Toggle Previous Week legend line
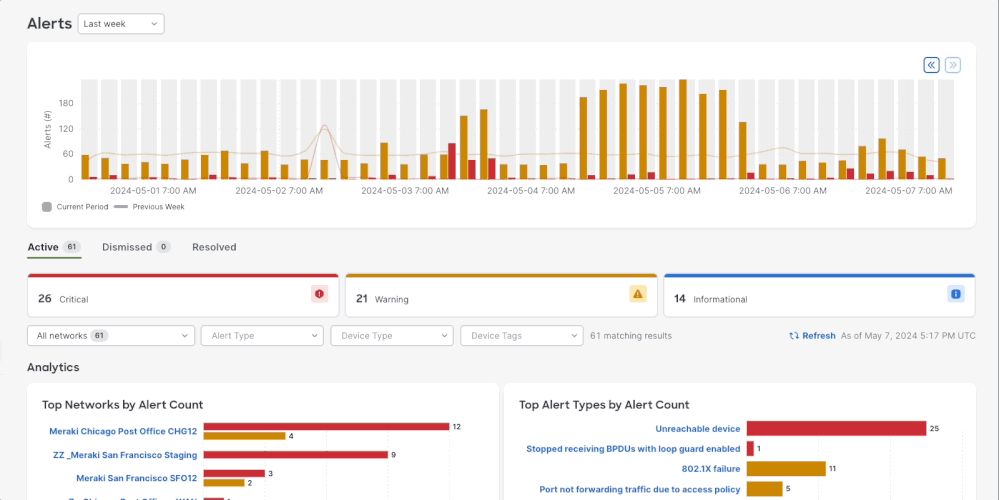 121,207
